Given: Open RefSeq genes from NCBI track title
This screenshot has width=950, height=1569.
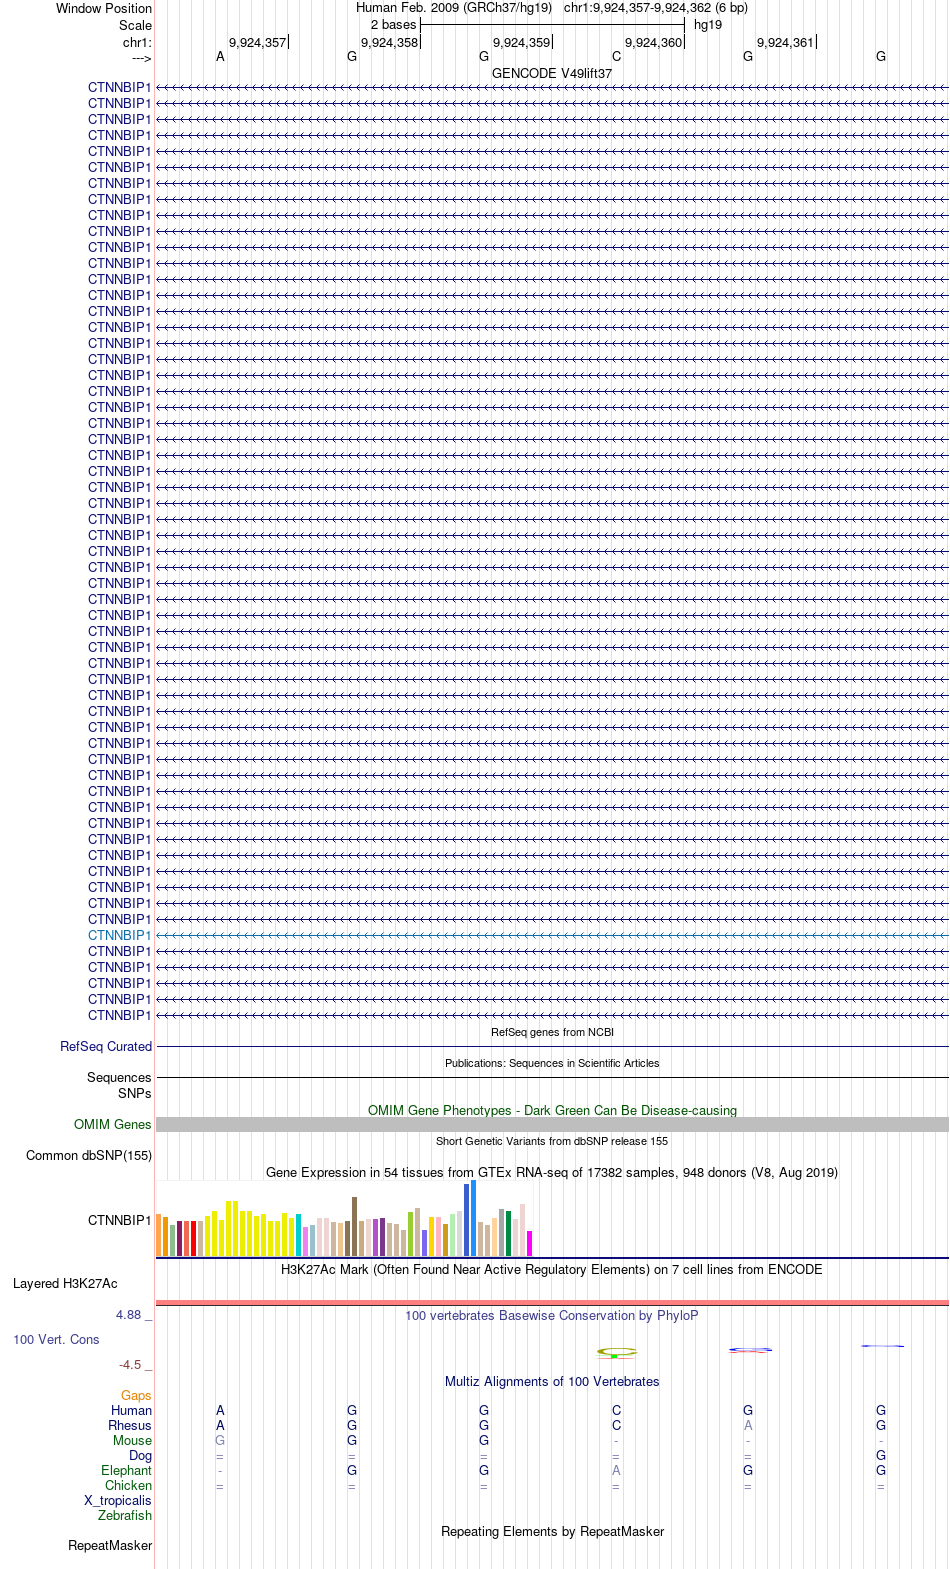Looking at the screenshot, I should pos(552,1032).
